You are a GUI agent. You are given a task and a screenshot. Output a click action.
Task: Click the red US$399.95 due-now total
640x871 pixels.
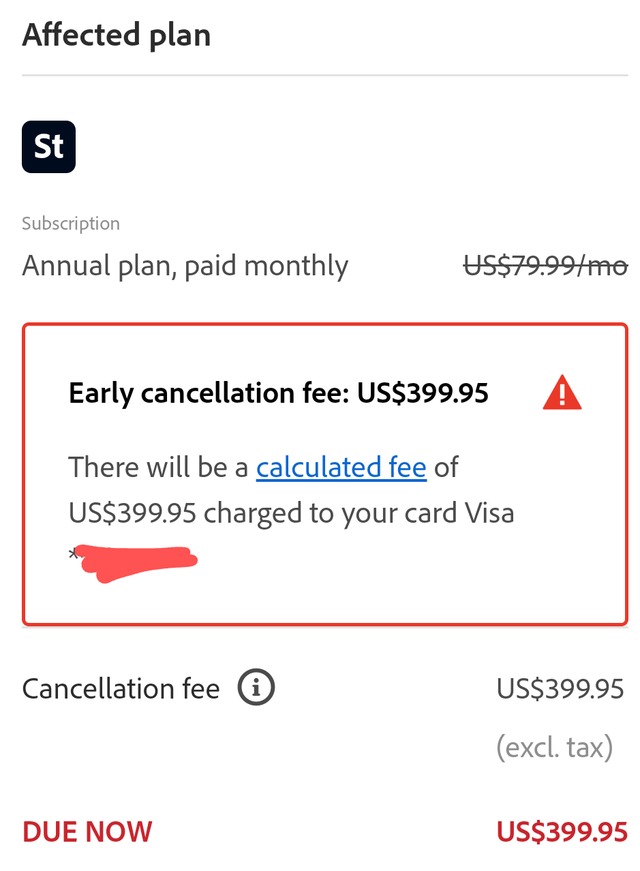point(562,832)
